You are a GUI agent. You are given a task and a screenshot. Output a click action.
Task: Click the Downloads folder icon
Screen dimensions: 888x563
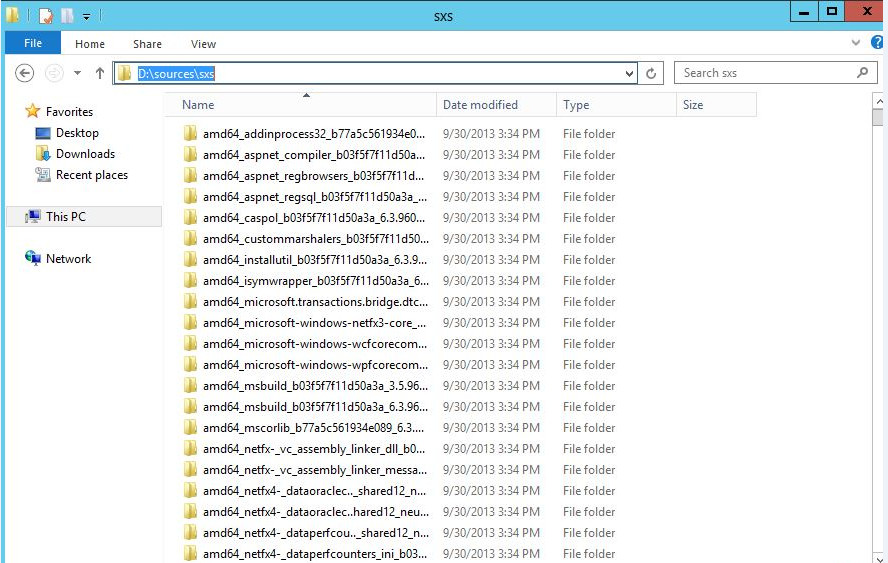click(43, 153)
